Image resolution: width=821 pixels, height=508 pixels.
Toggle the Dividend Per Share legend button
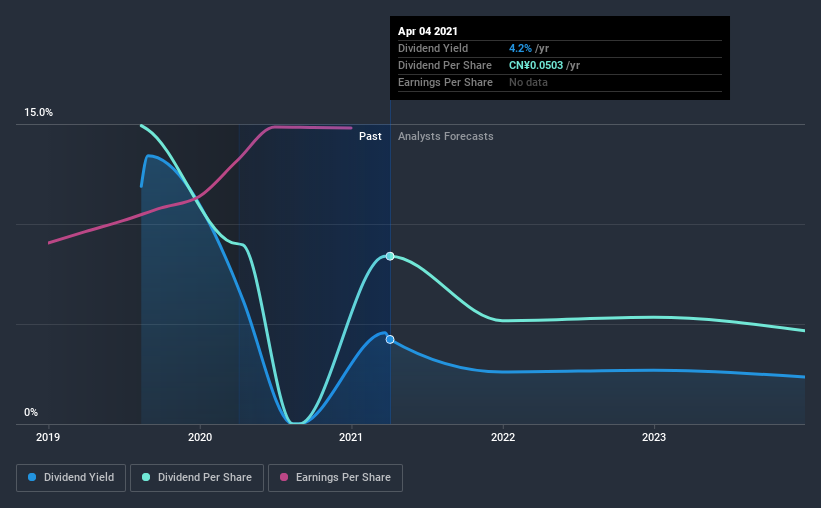[x=197, y=478]
